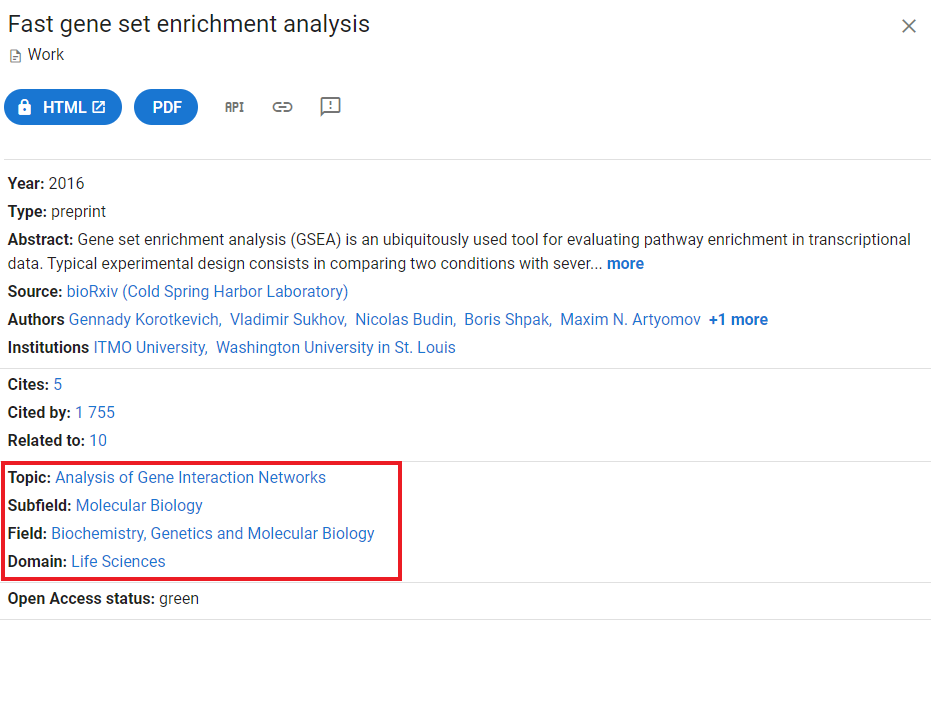The width and height of the screenshot is (931, 703).
Task: Click the lock icon on HTML button
Action: coord(24,107)
